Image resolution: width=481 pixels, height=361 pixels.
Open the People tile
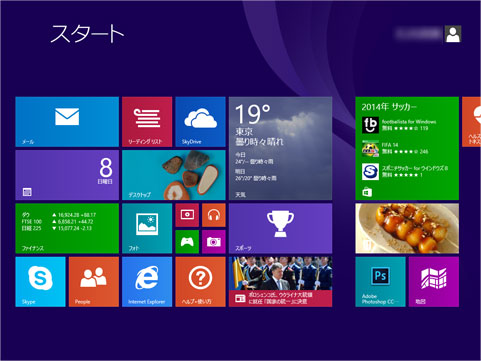click(x=94, y=282)
